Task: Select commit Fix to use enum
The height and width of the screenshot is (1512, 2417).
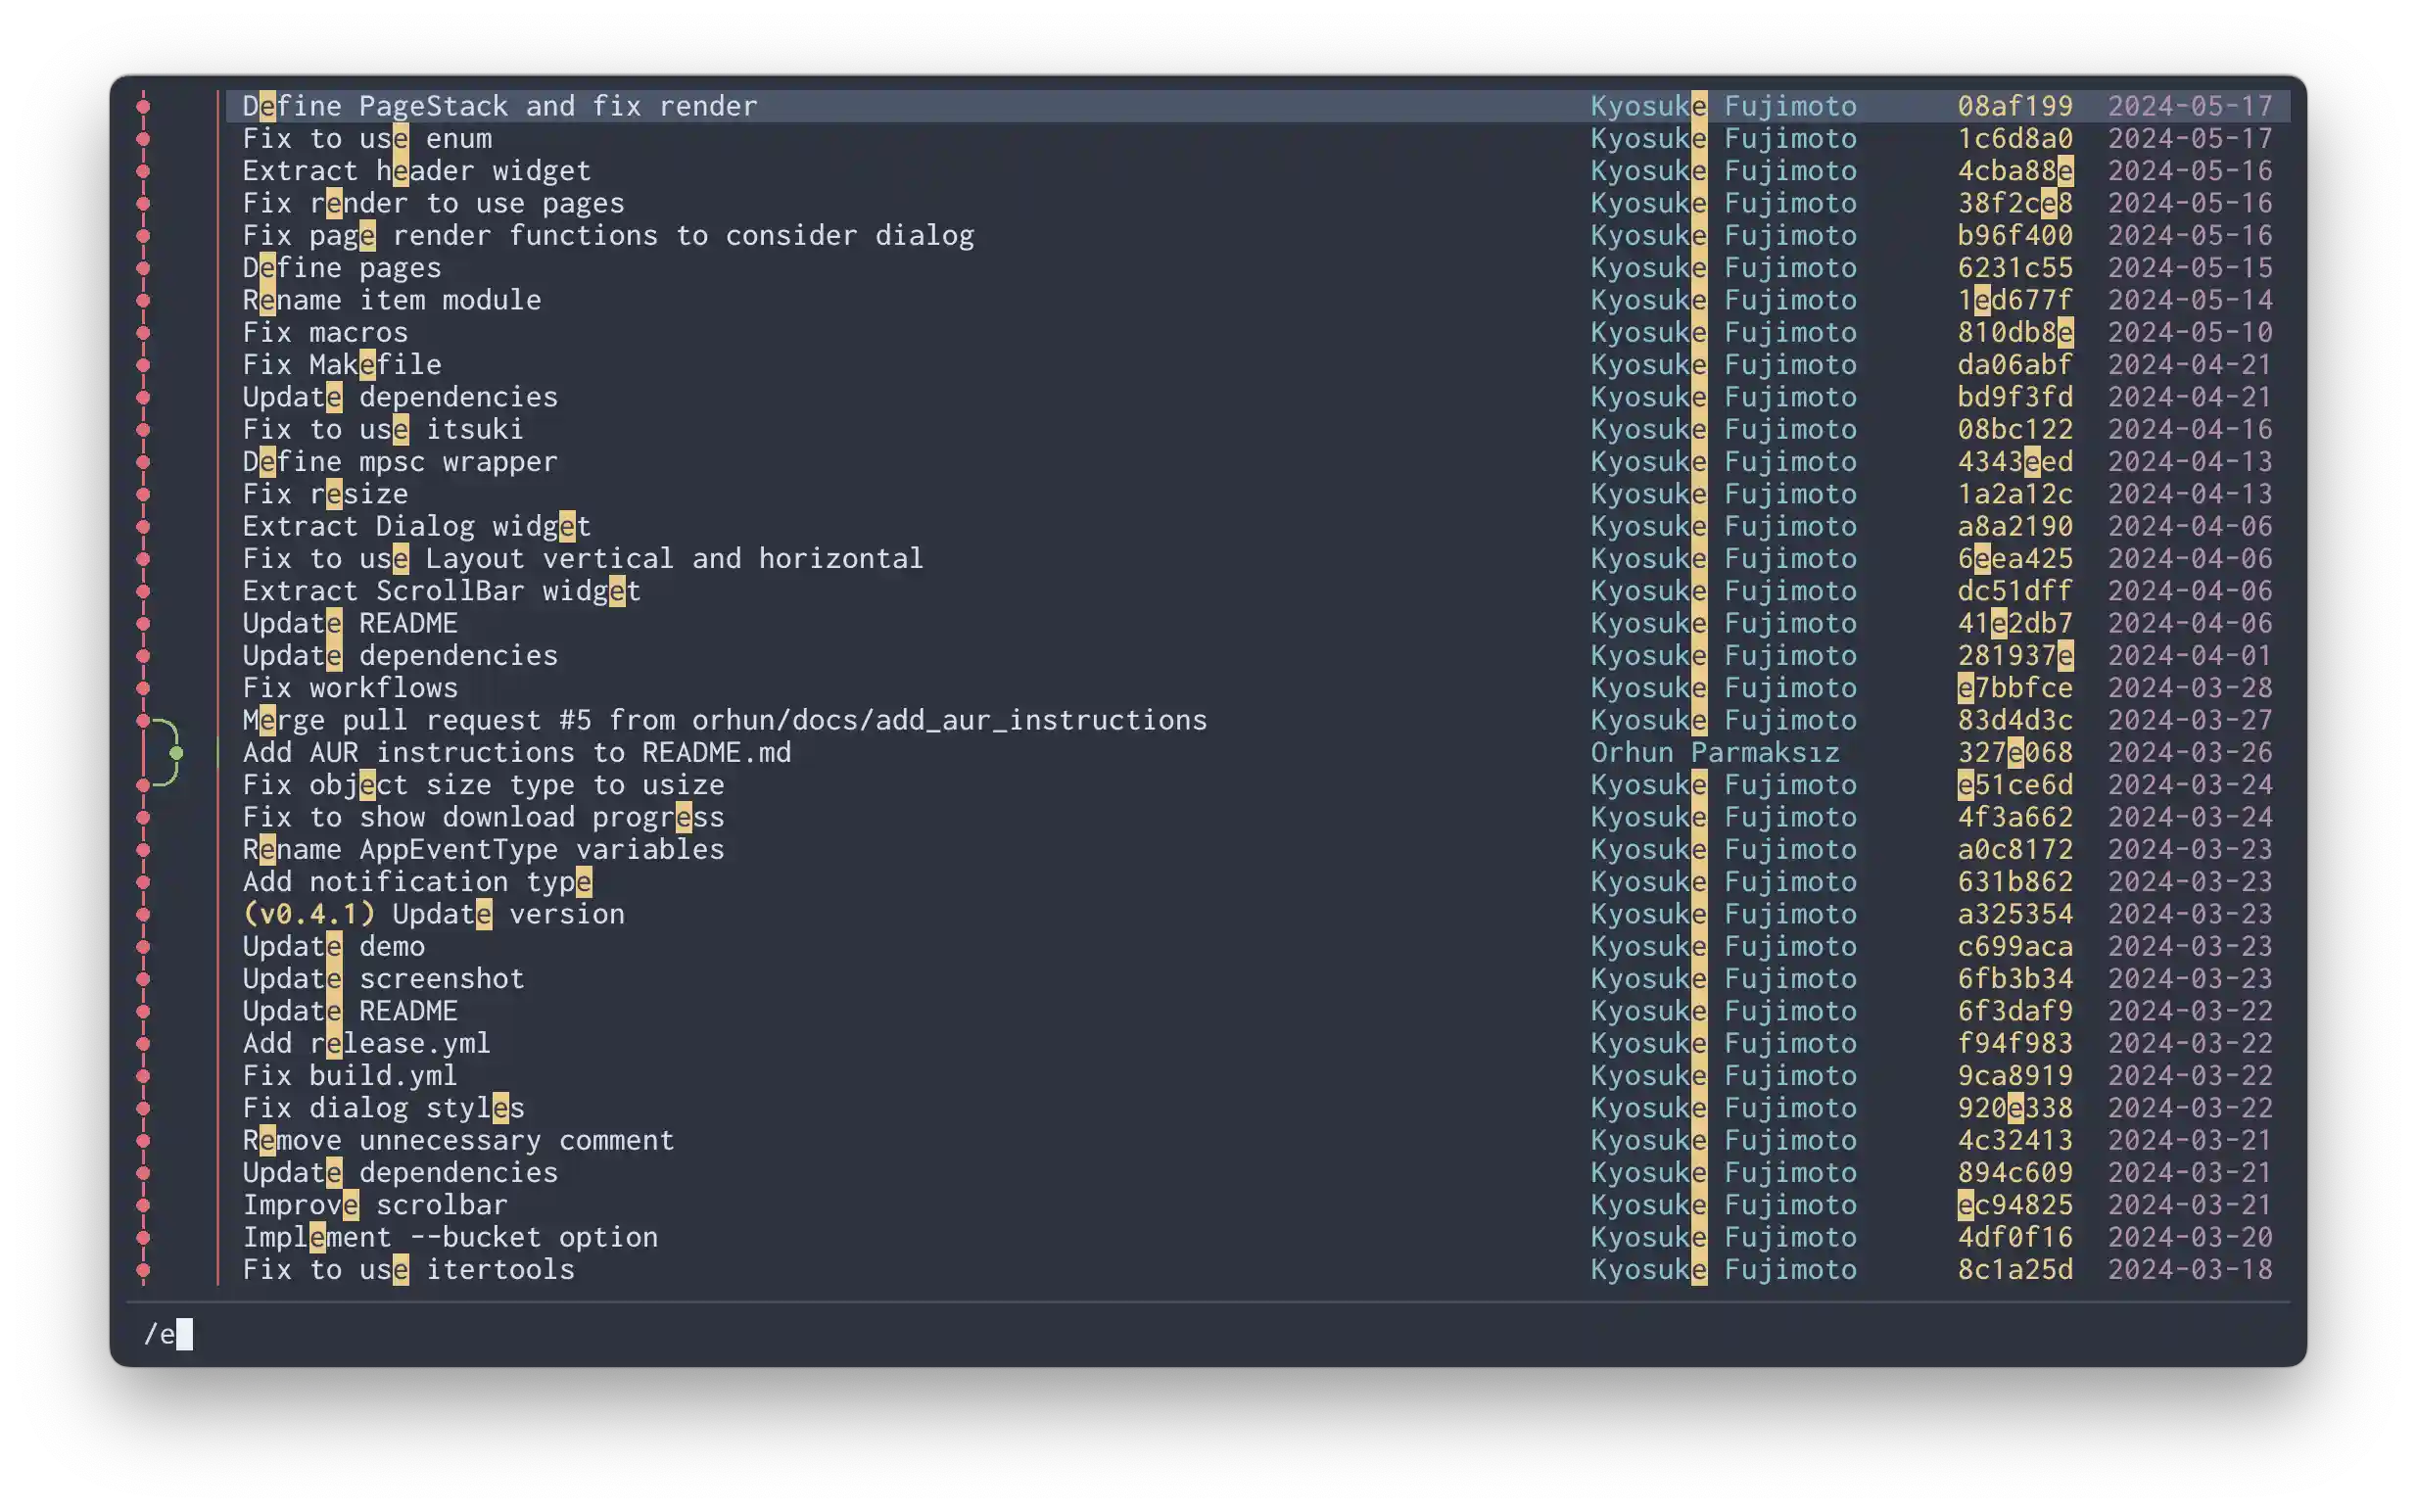Action: [367, 138]
